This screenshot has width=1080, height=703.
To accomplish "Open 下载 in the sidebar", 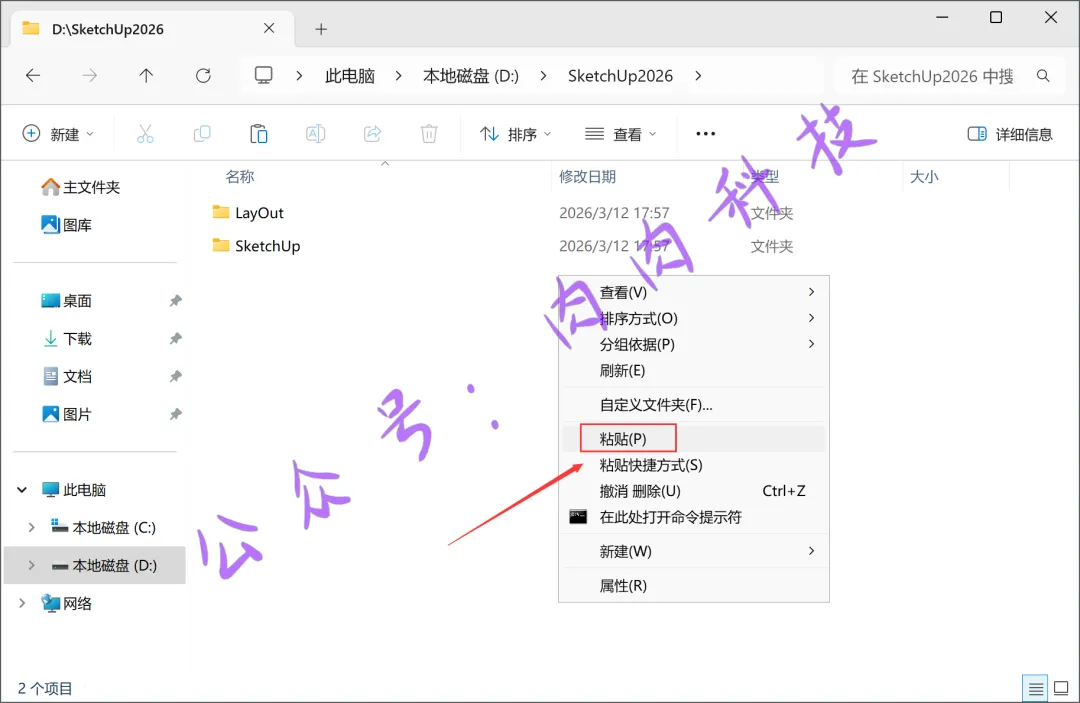I will [x=67, y=339].
